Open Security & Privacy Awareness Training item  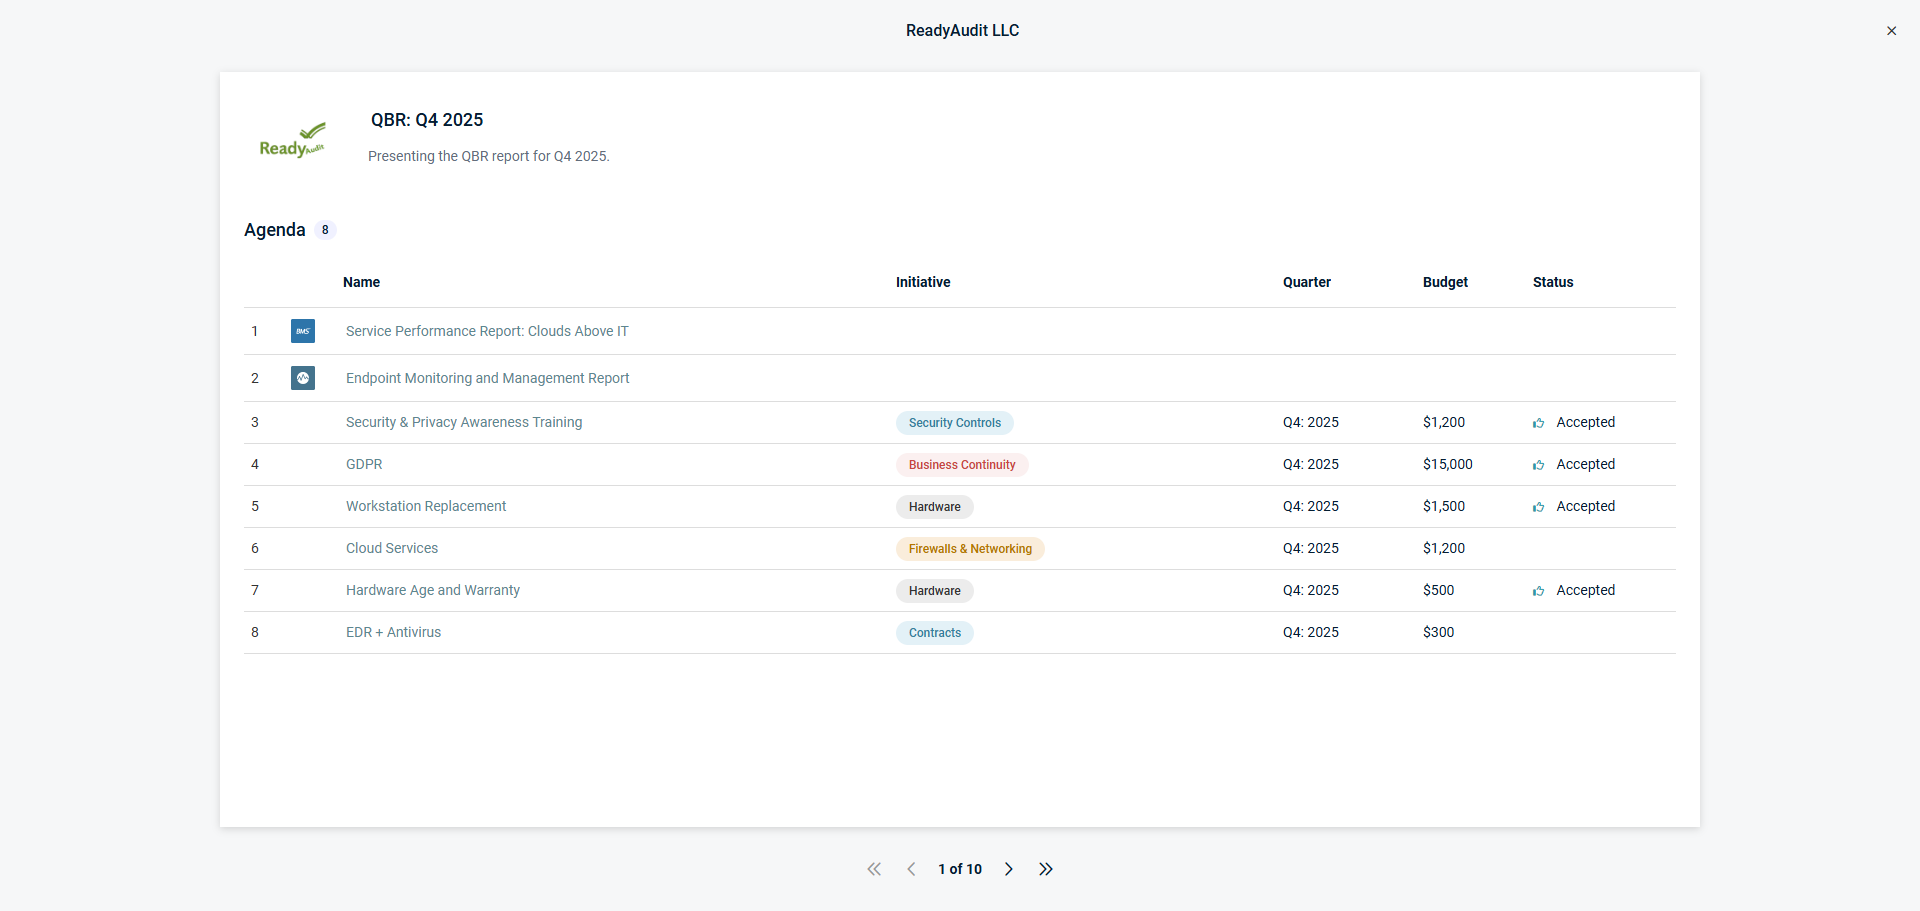(464, 422)
